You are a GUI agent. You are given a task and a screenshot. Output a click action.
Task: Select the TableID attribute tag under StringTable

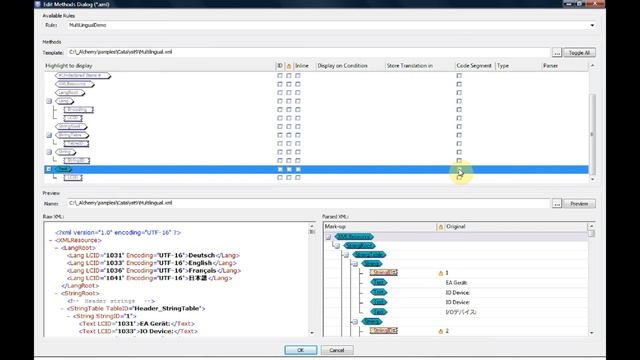click(x=76, y=144)
